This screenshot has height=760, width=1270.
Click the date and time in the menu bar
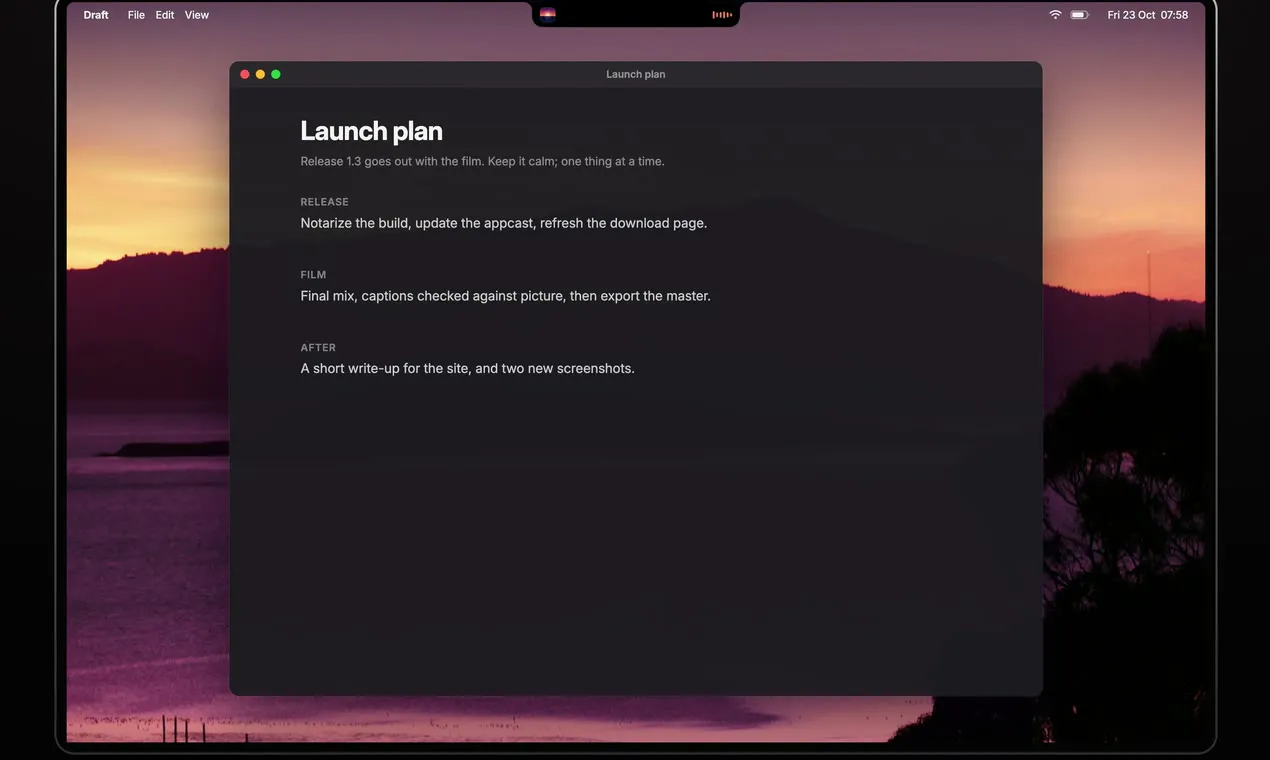1148,15
